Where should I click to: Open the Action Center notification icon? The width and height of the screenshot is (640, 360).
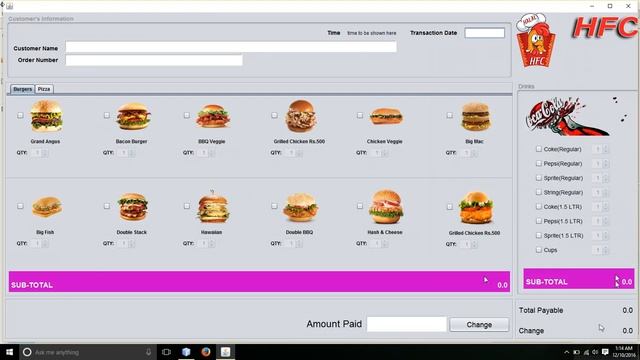coord(605,352)
